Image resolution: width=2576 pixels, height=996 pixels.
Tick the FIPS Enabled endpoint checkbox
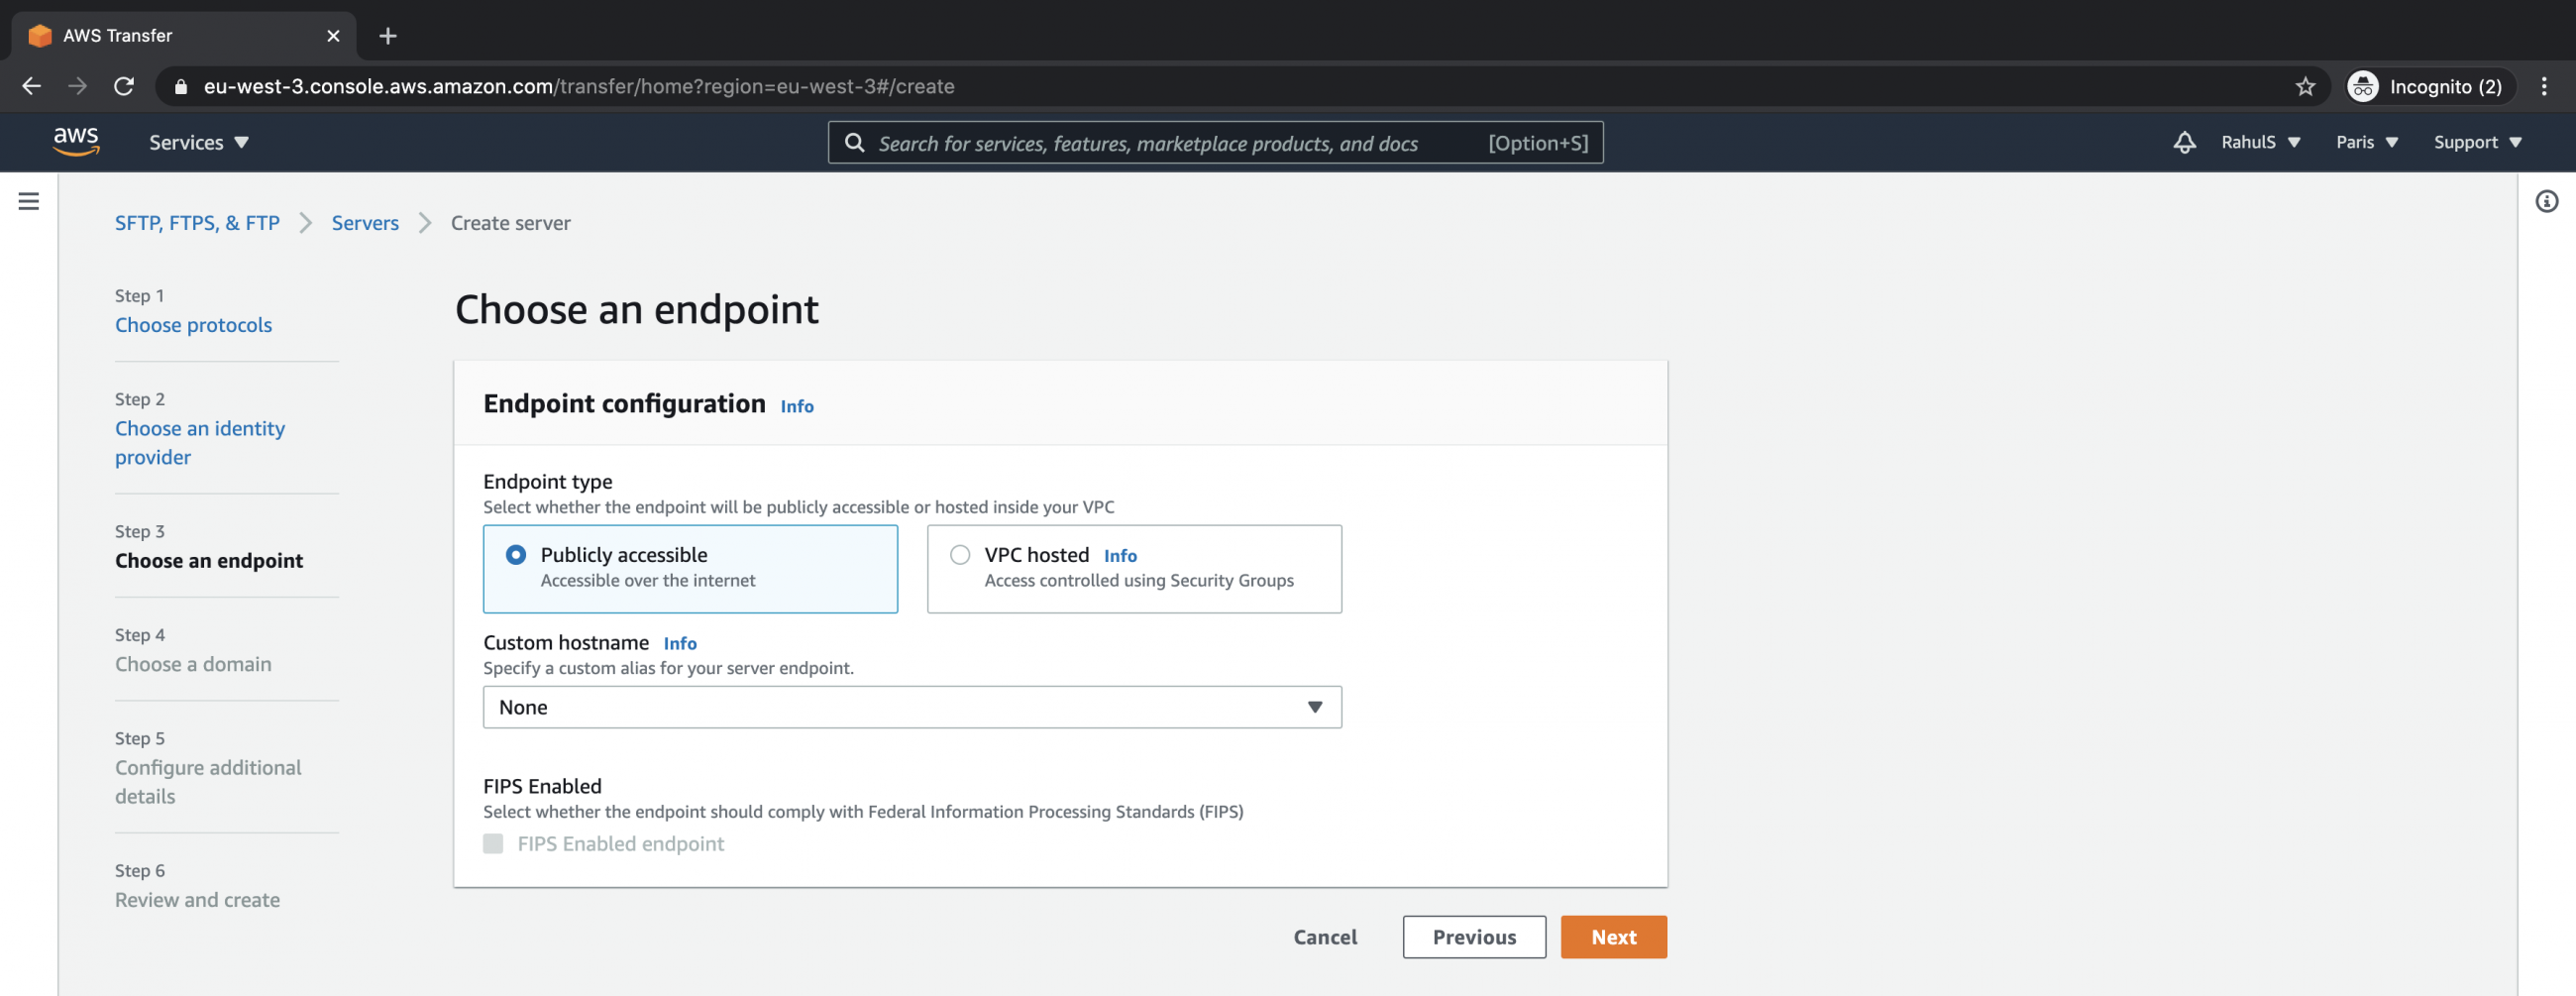493,844
